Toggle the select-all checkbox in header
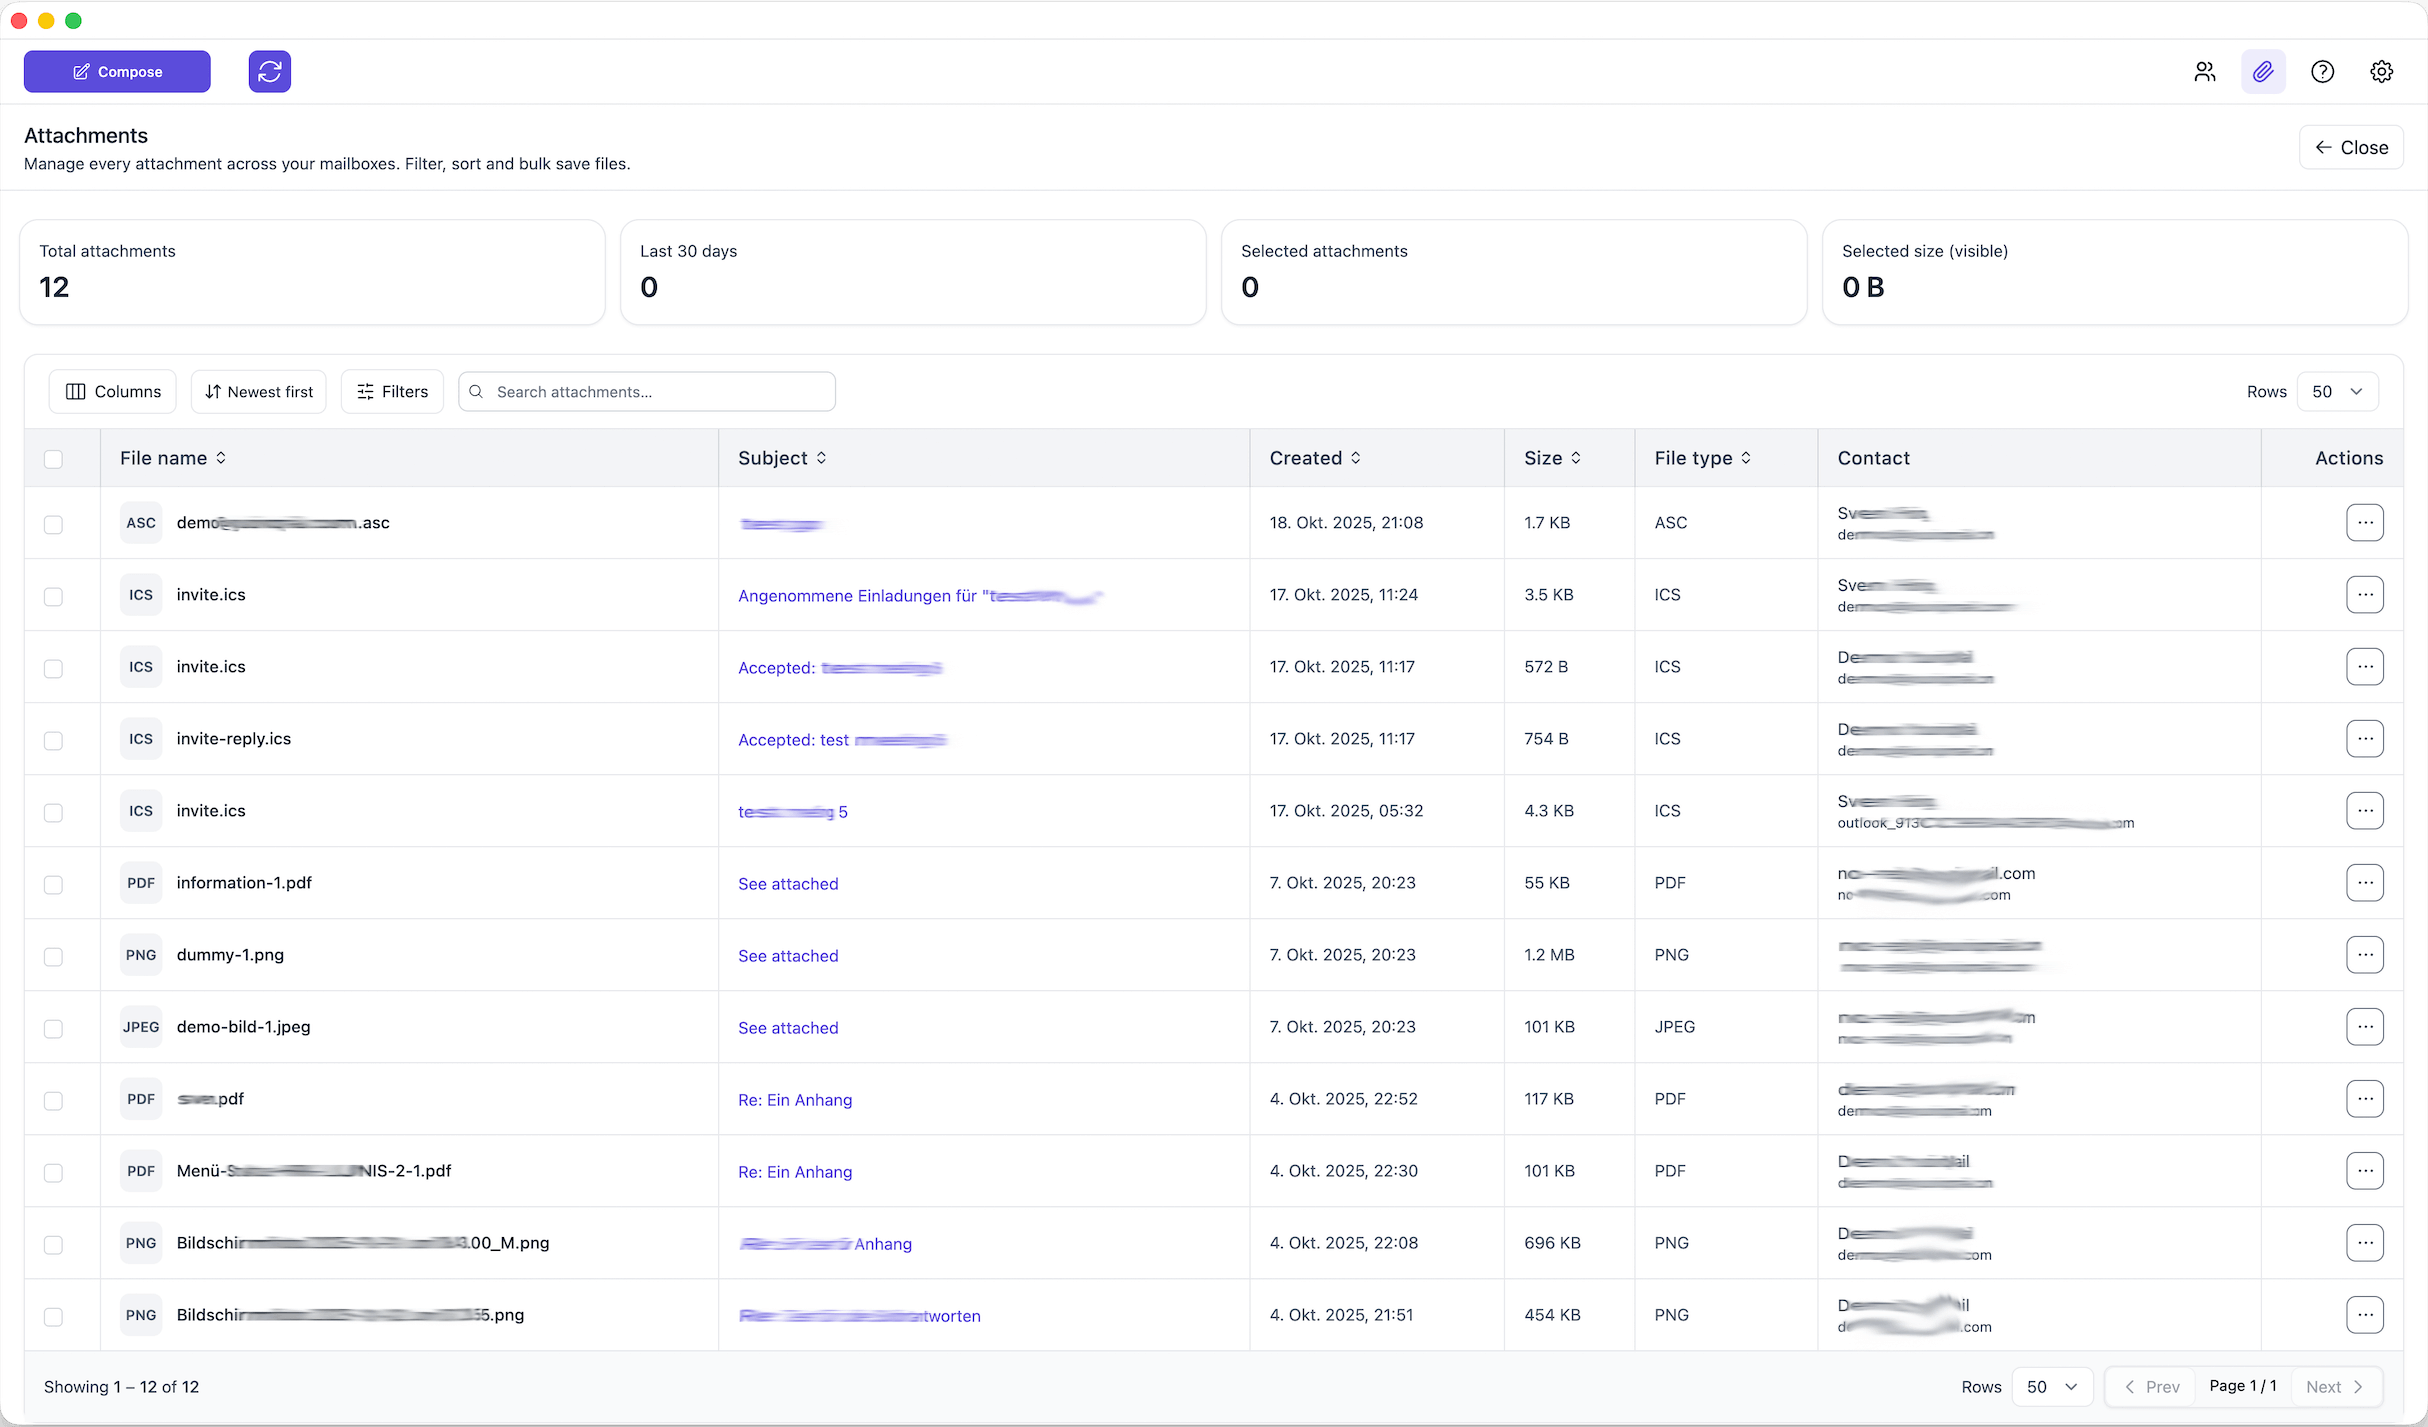2428x1427 pixels. (54, 459)
